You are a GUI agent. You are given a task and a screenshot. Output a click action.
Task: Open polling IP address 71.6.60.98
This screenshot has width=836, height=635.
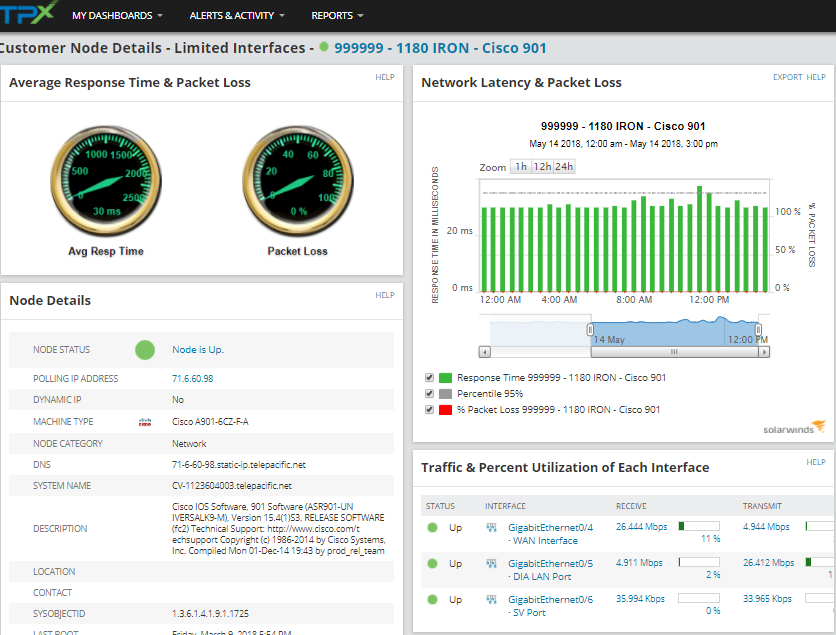click(192, 379)
